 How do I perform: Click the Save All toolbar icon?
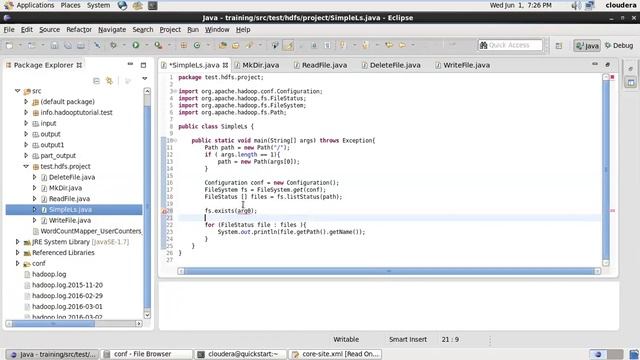click(67, 45)
